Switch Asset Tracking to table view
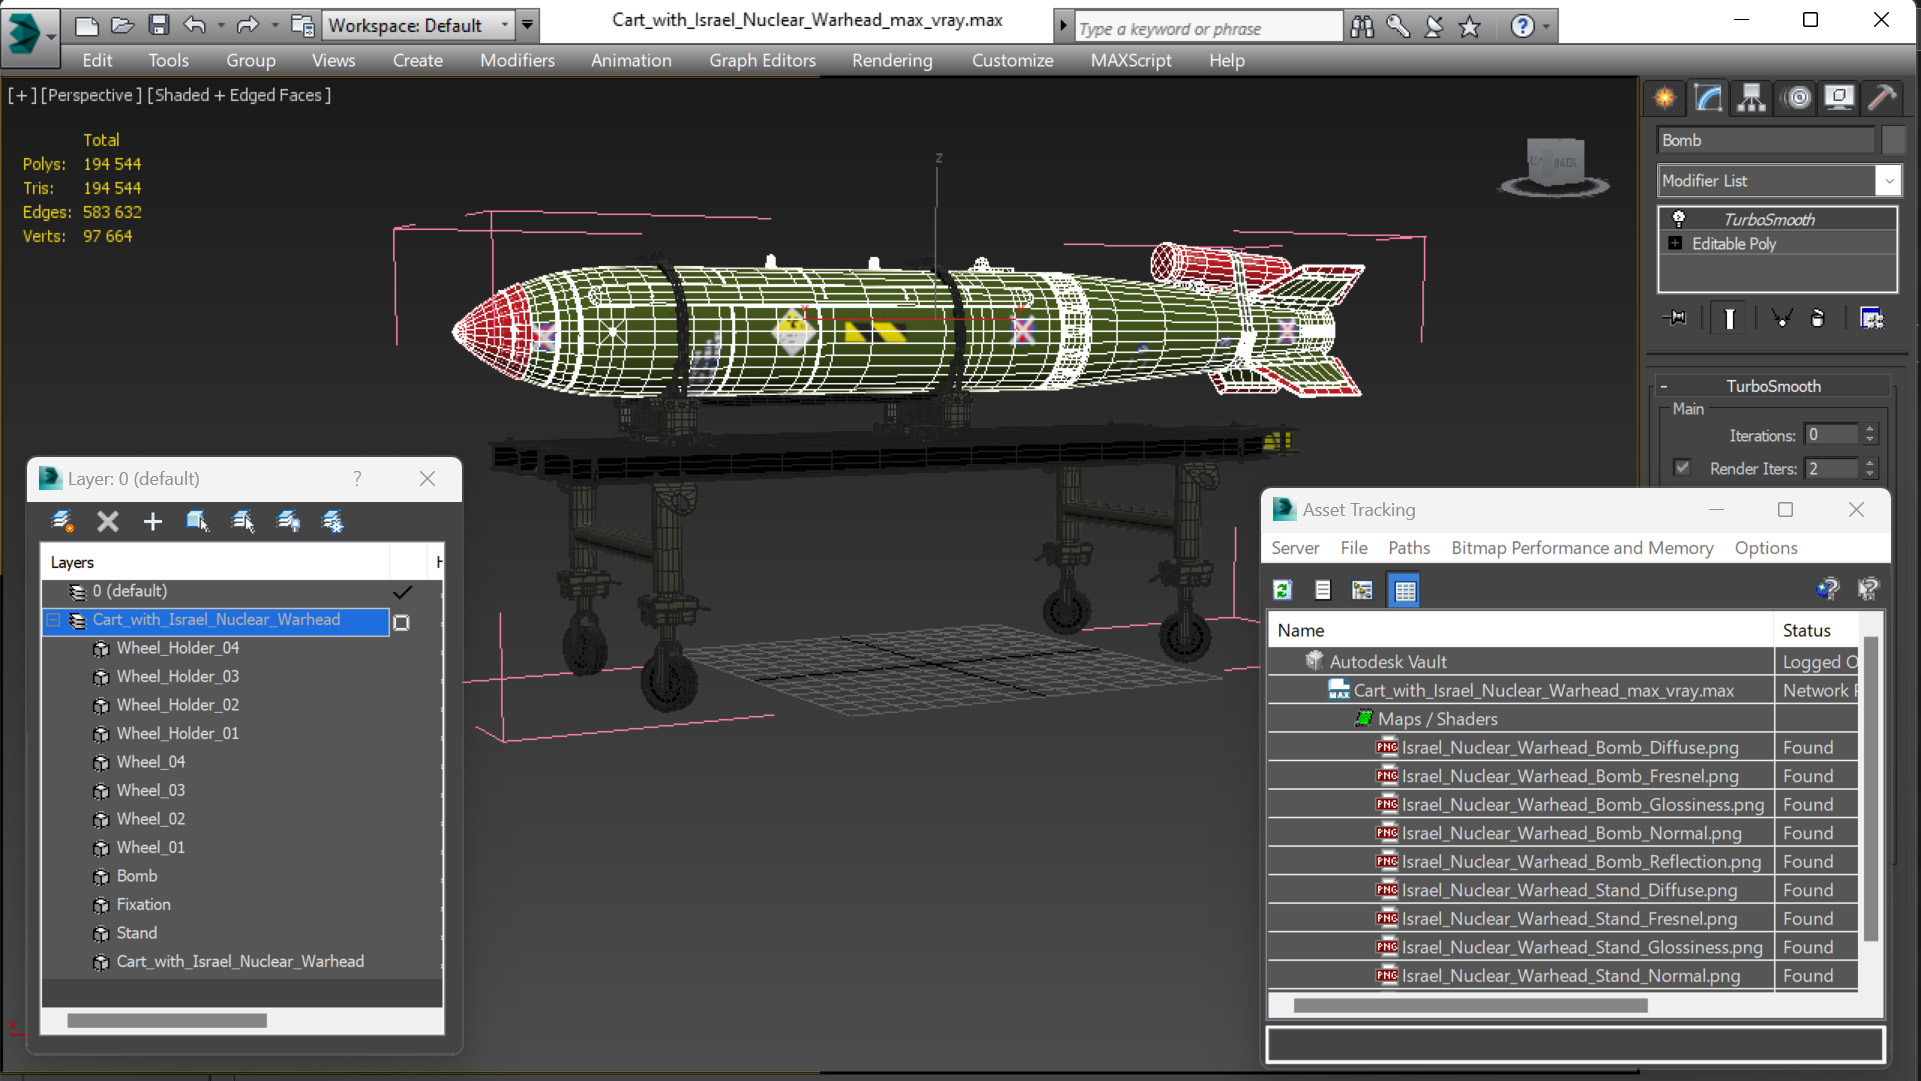Viewport: 1921px width, 1081px height. [1404, 590]
